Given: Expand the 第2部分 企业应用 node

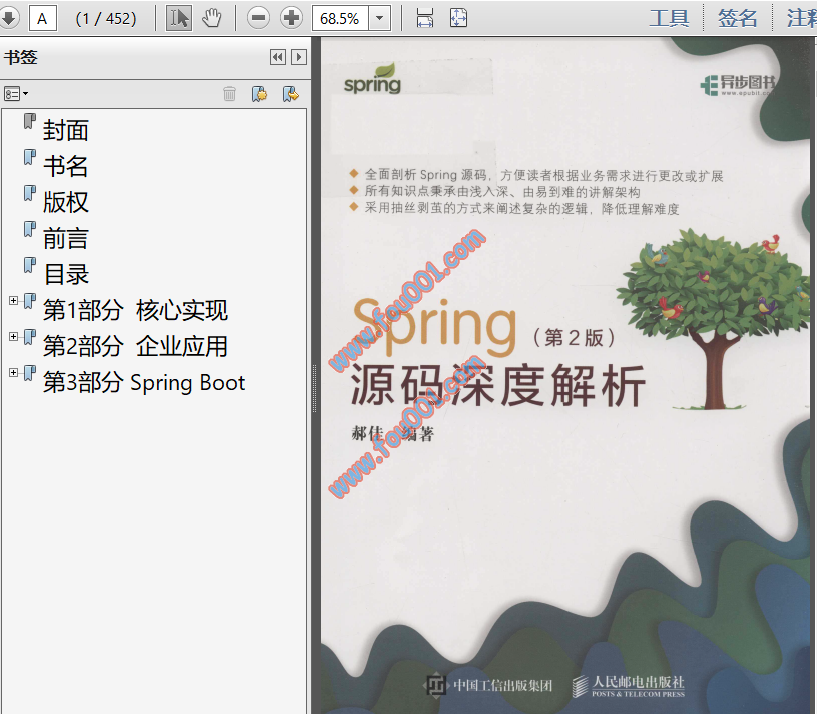Looking at the screenshot, I should (14, 337).
